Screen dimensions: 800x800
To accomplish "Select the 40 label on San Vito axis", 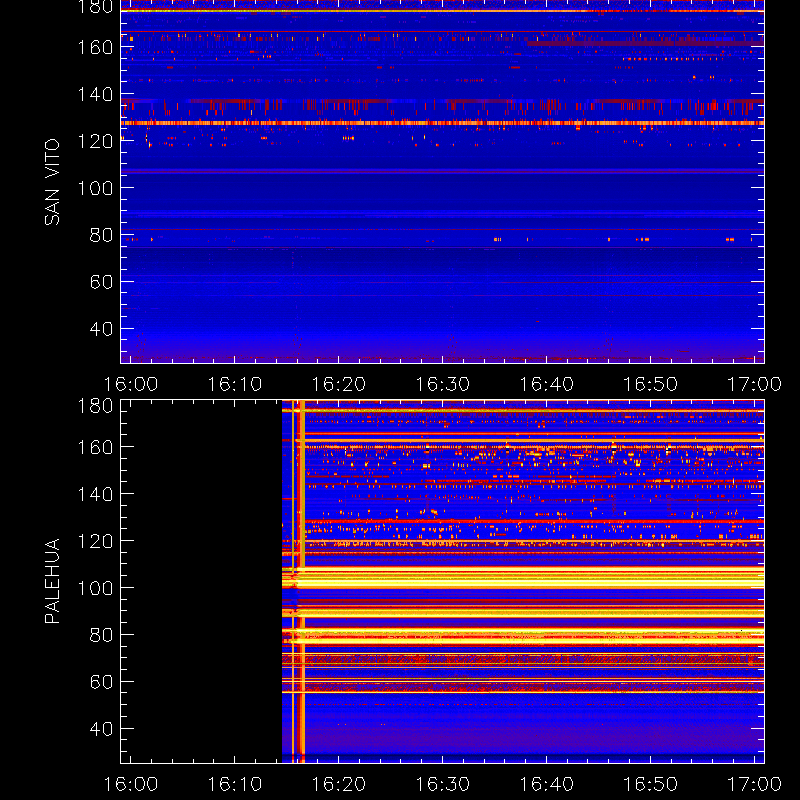I will [x=101, y=329].
